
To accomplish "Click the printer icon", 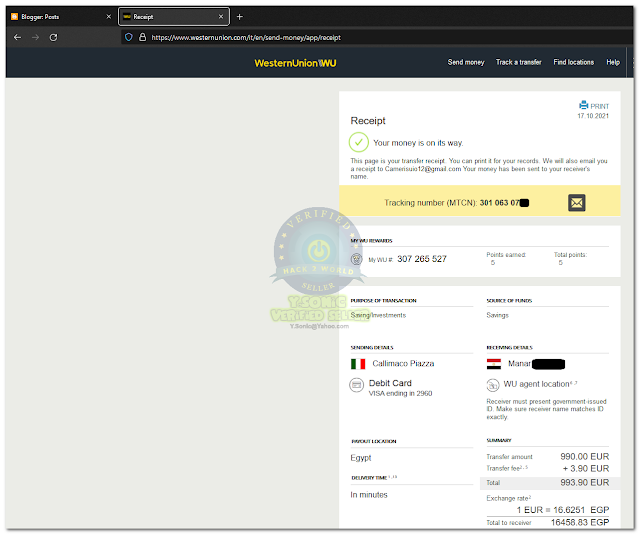I will coord(584,105).
